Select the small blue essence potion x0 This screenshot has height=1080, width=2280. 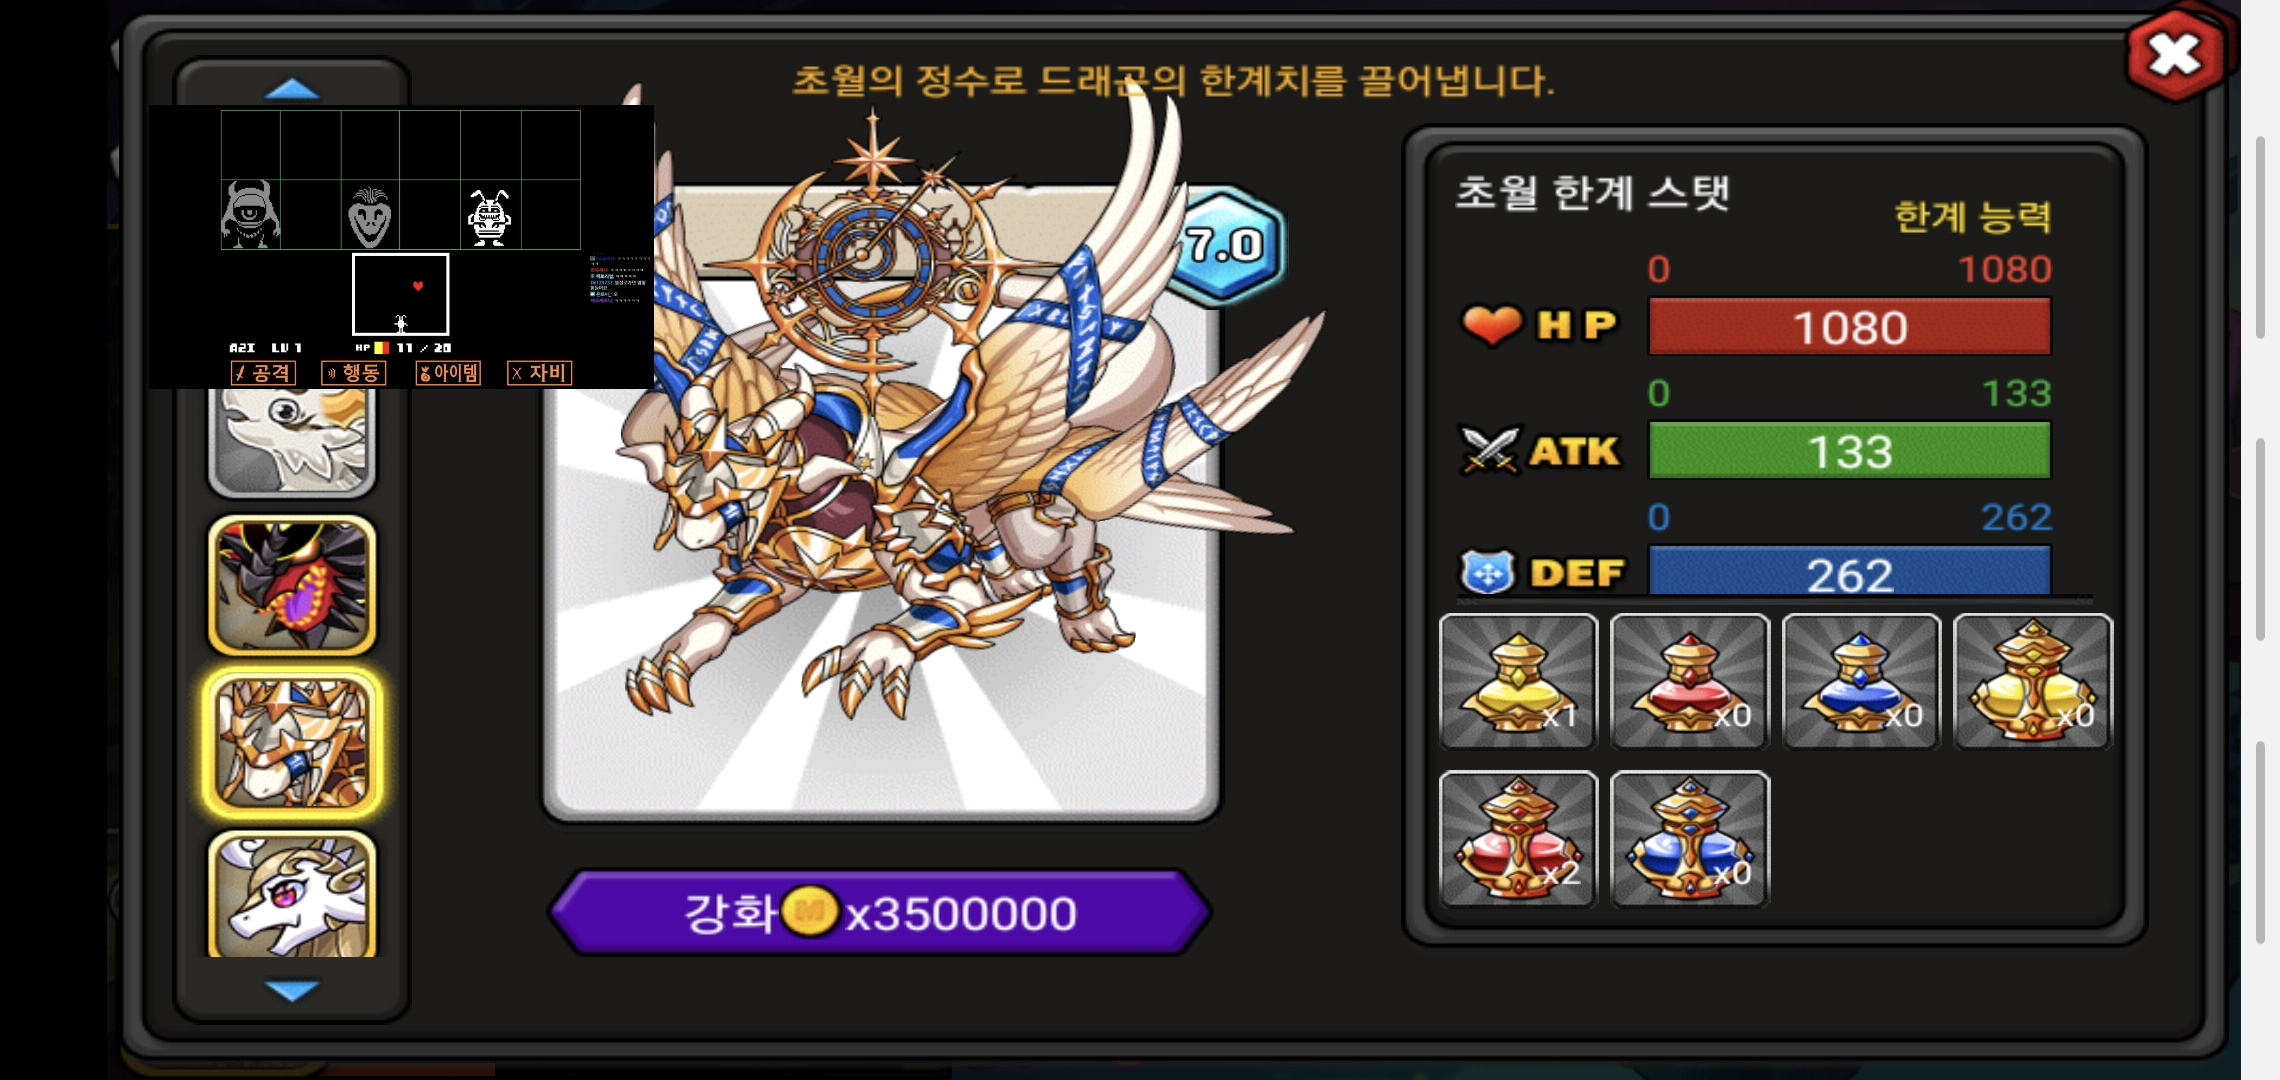click(1861, 681)
